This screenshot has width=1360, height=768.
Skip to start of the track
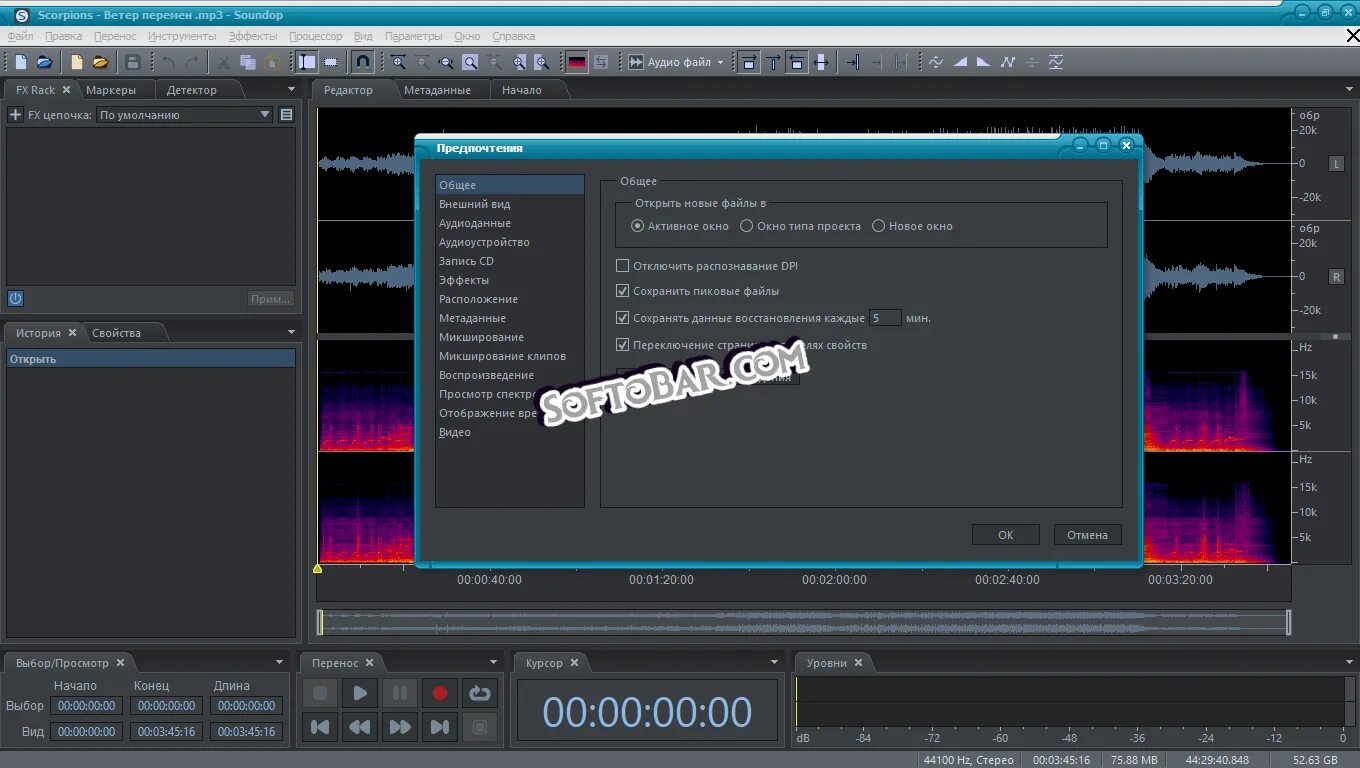pos(320,727)
